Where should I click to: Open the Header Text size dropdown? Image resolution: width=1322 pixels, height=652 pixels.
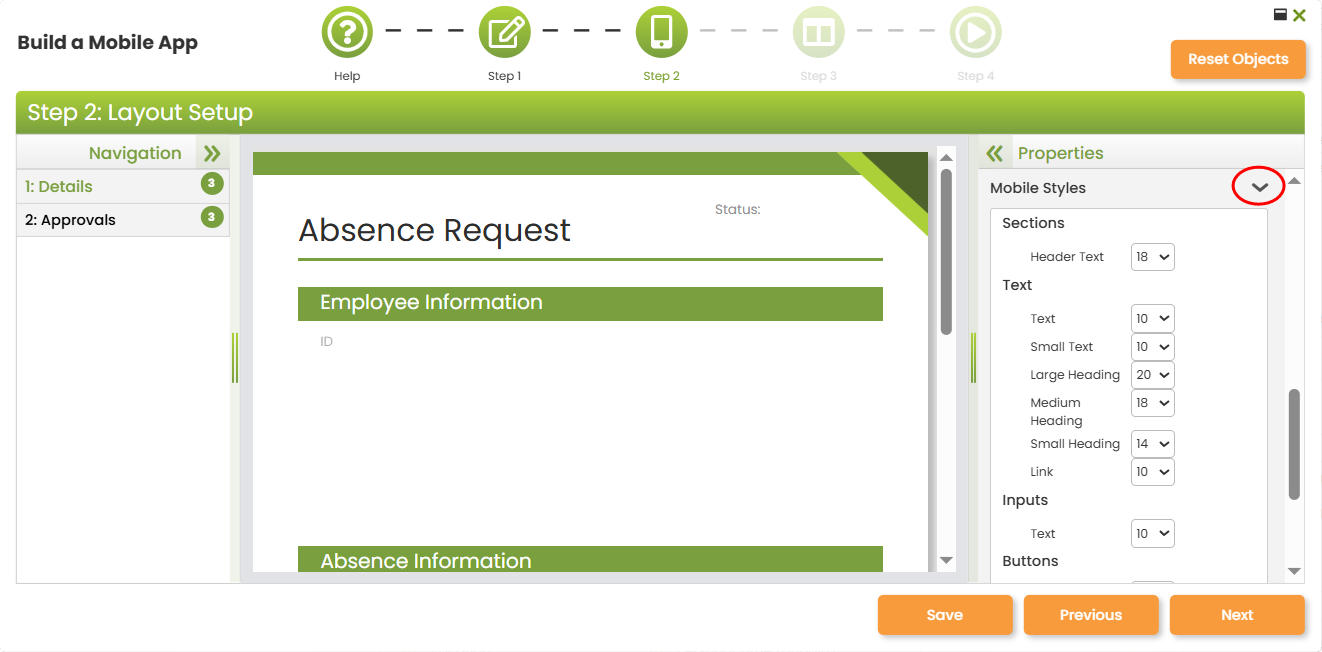coord(1152,257)
